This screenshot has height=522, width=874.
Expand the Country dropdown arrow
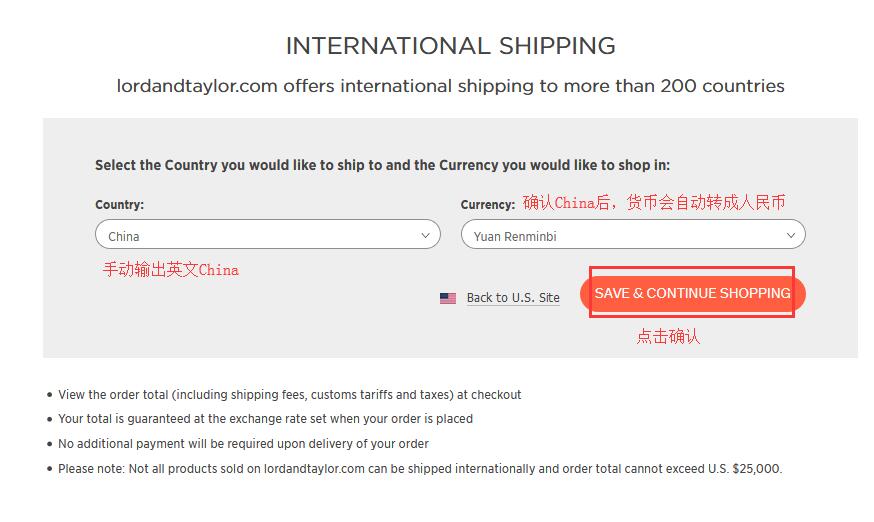426,236
